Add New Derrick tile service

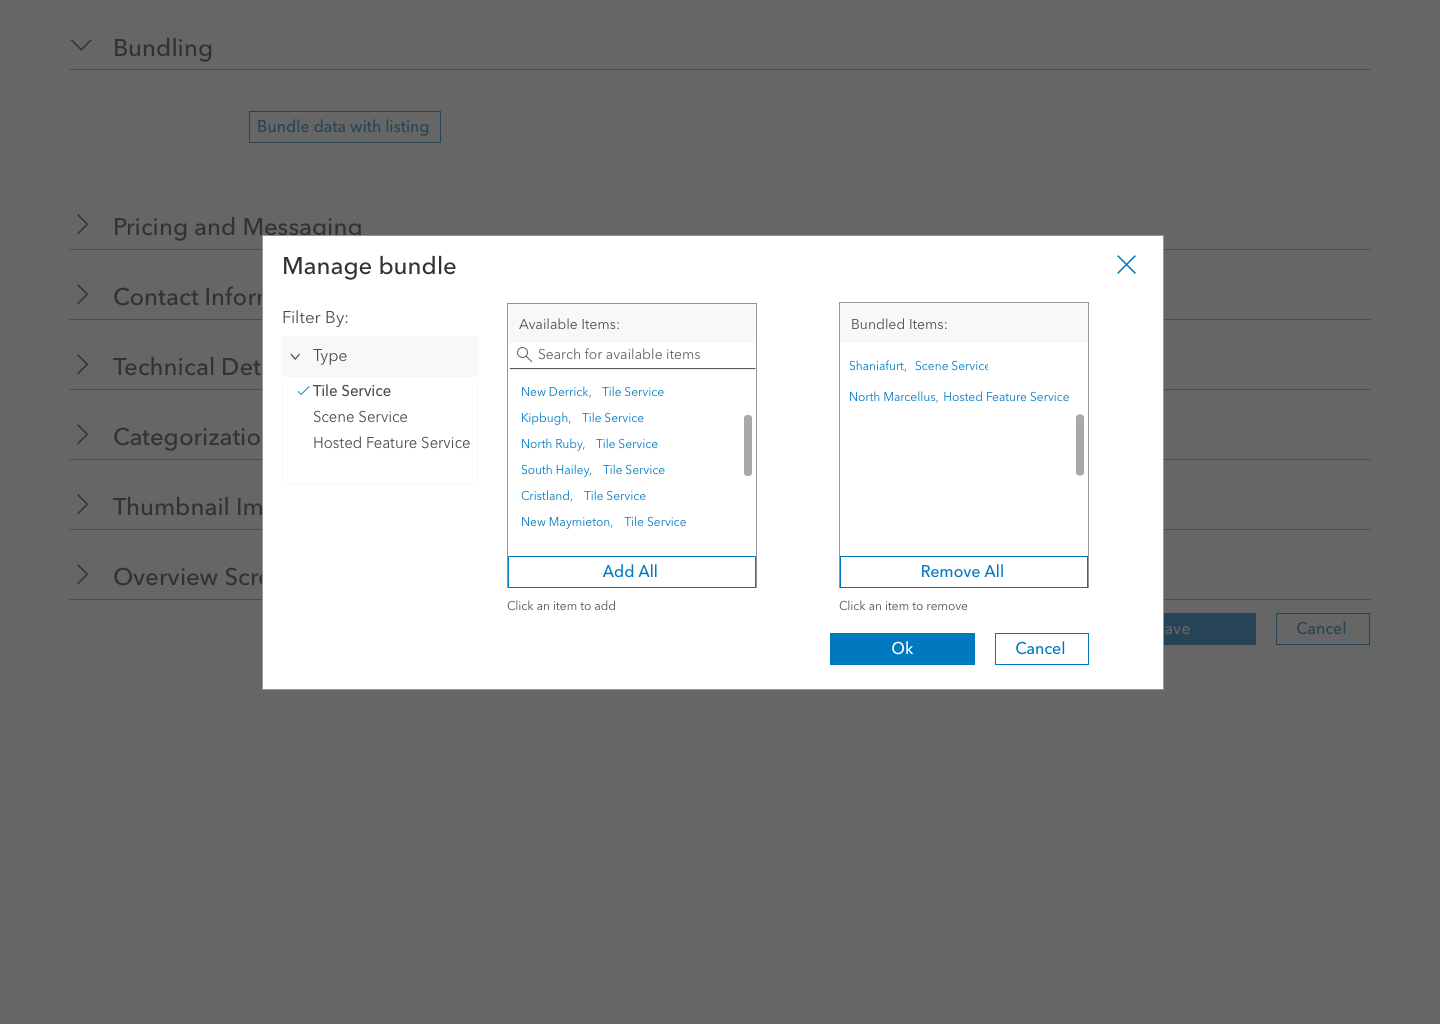coord(592,392)
